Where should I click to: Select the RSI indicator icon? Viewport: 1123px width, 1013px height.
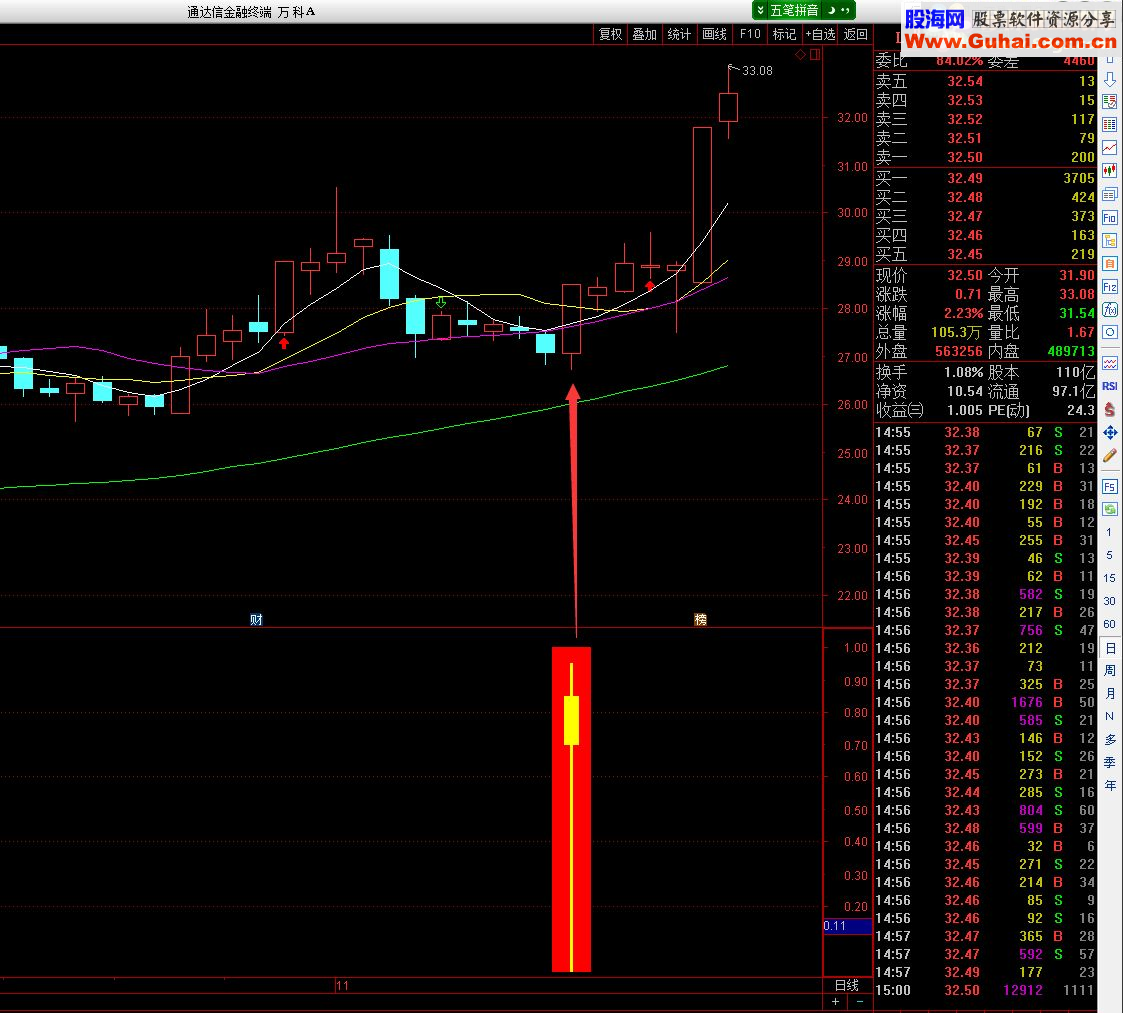(x=1109, y=386)
